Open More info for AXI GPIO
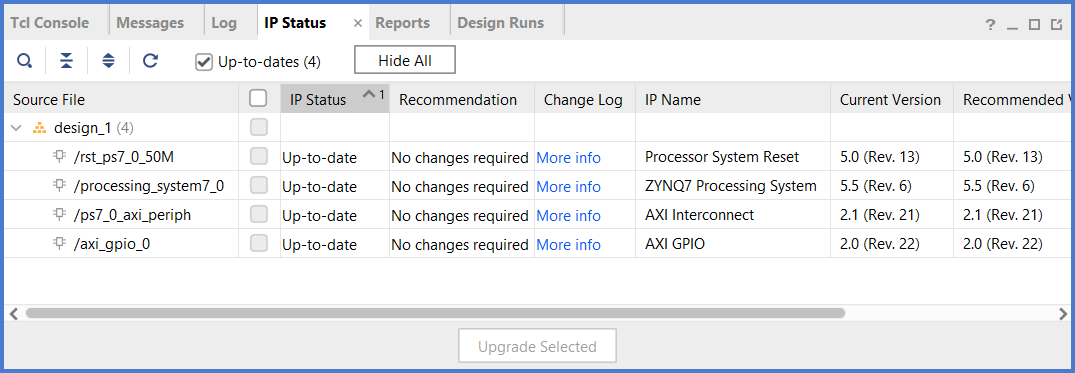 tap(568, 245)
